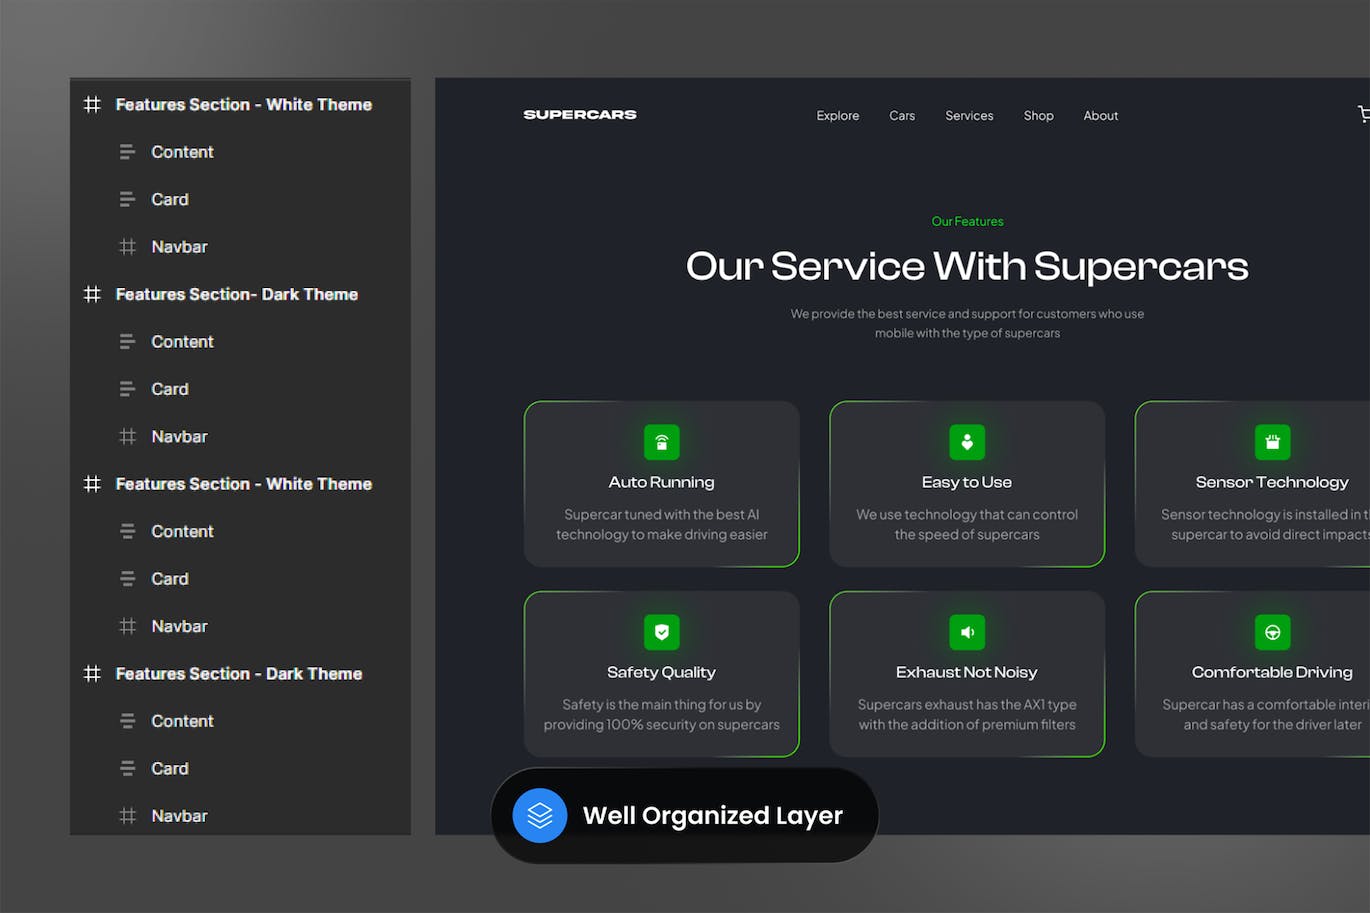Go to the Cars nav link
This screenshot has height=913, width=1370.
[902, 116]
